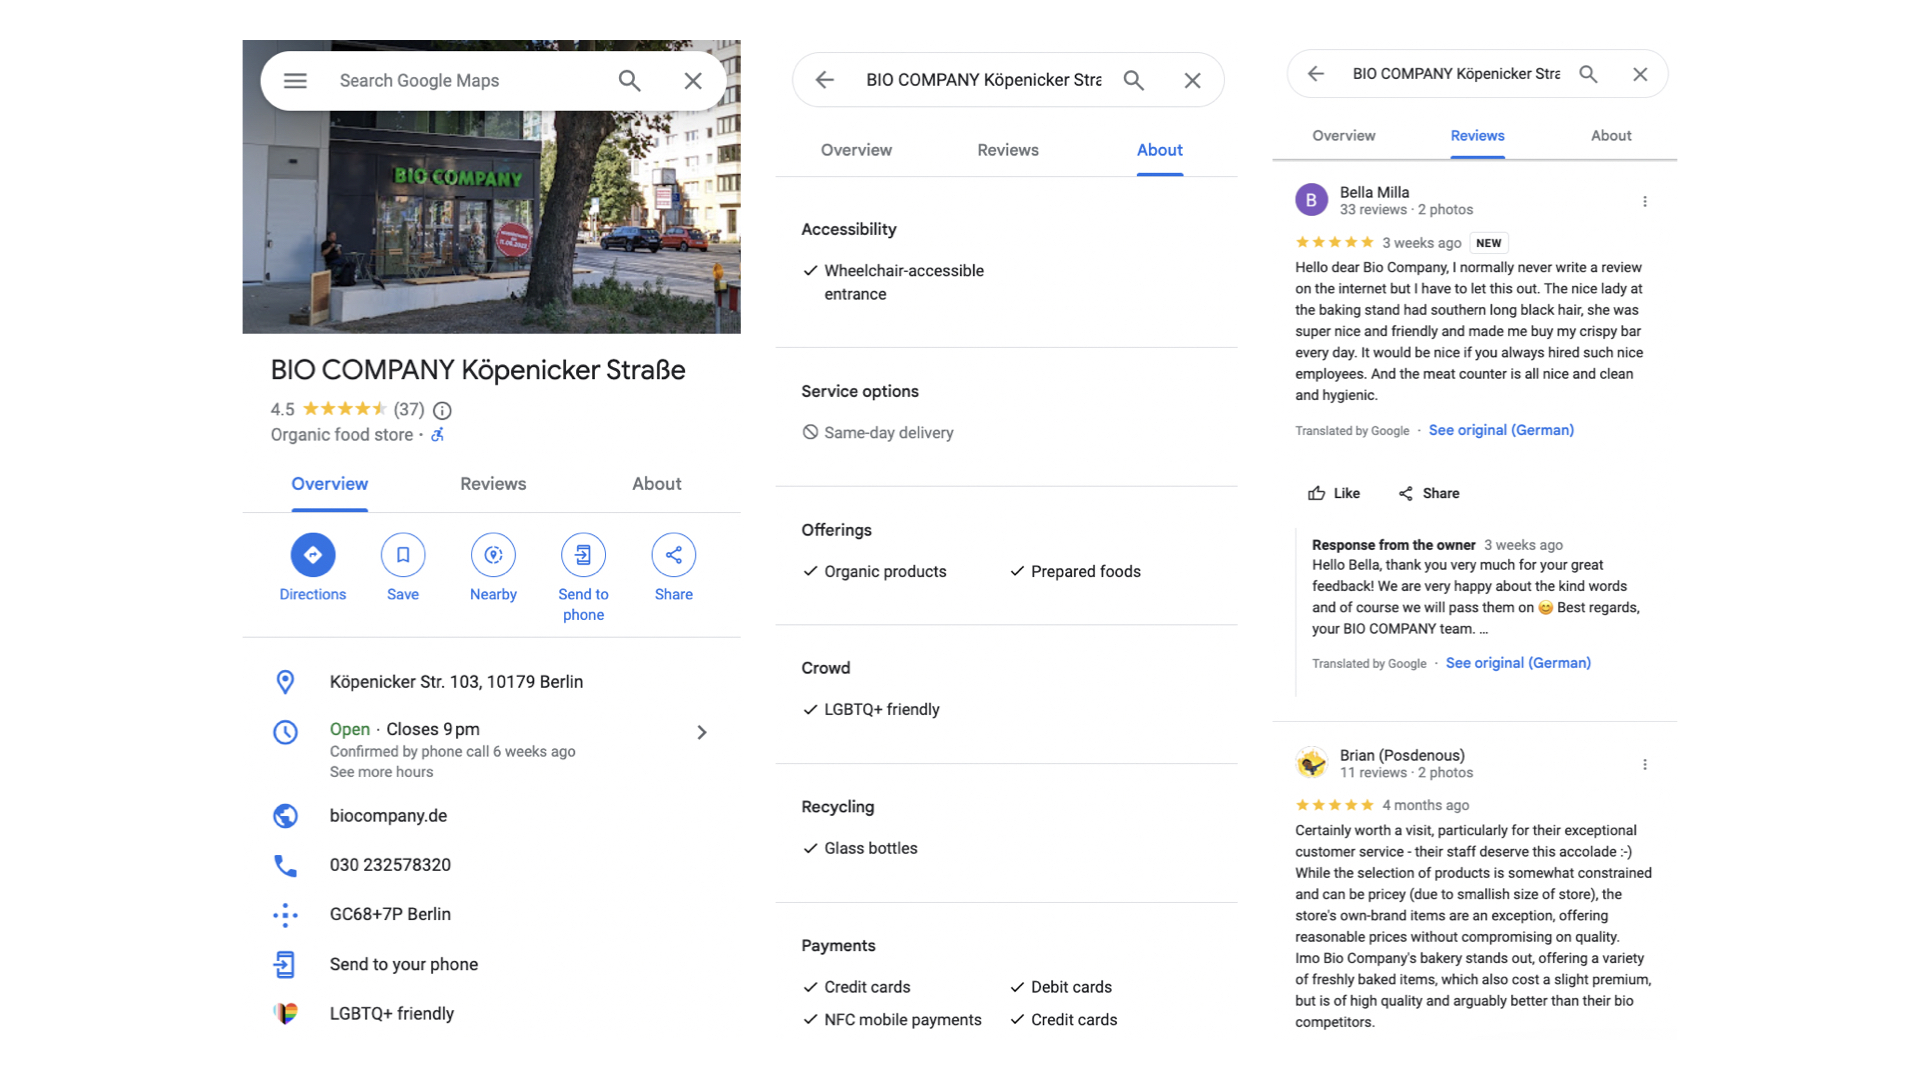The width and height of the screenshot is (1920, 1080).
Task: Open Brian's review three-dot menu
Action: [1645, 764]
